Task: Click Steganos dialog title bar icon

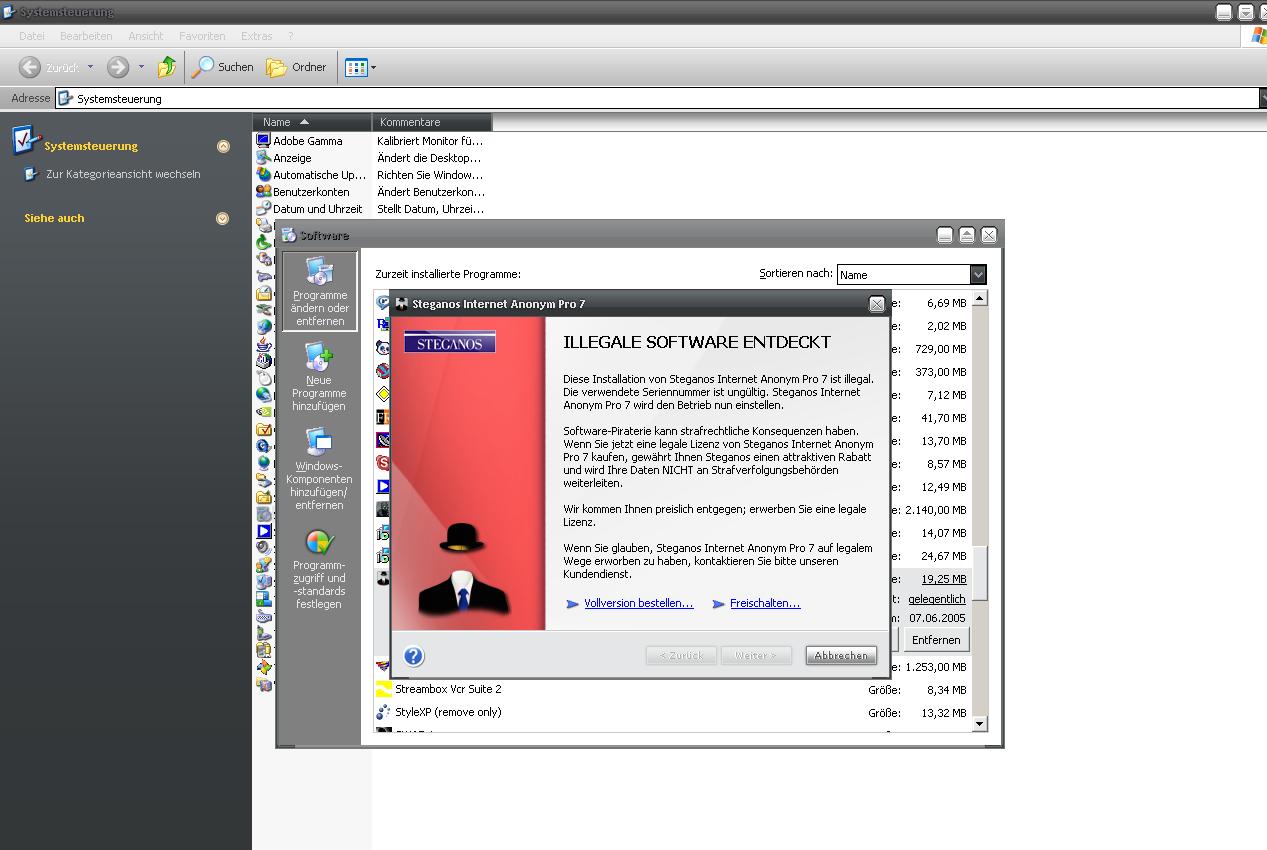Action: coord(402,304)
